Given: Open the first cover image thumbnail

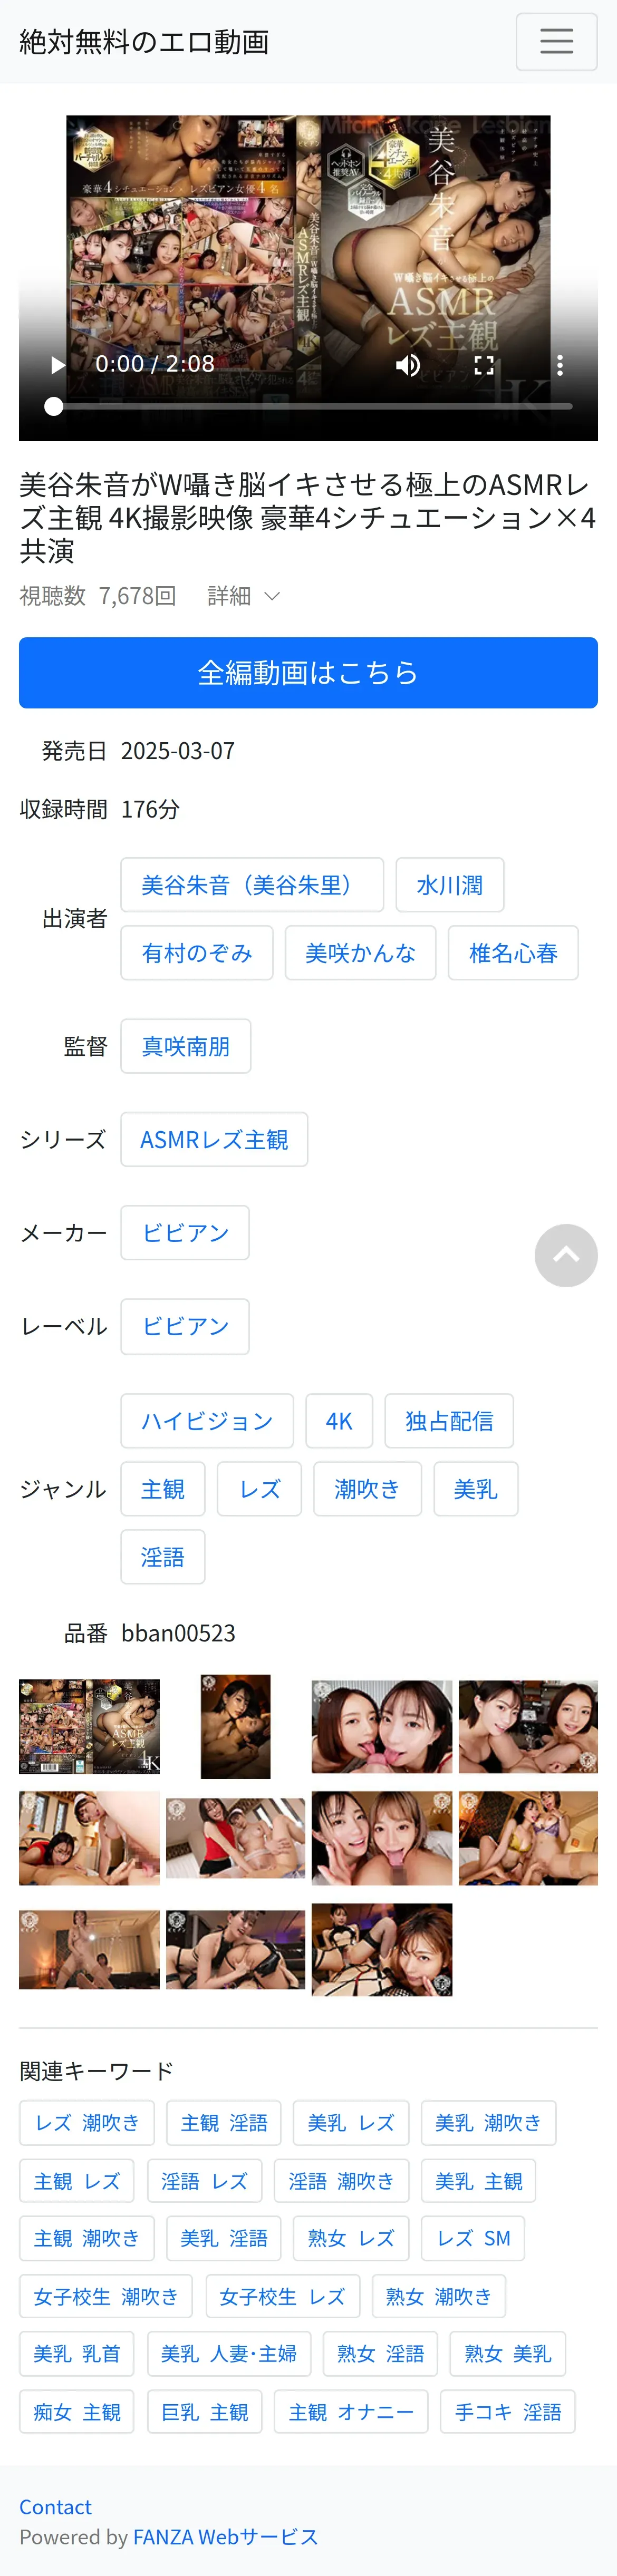Looking at the screenshot, I should point(89,1726).
